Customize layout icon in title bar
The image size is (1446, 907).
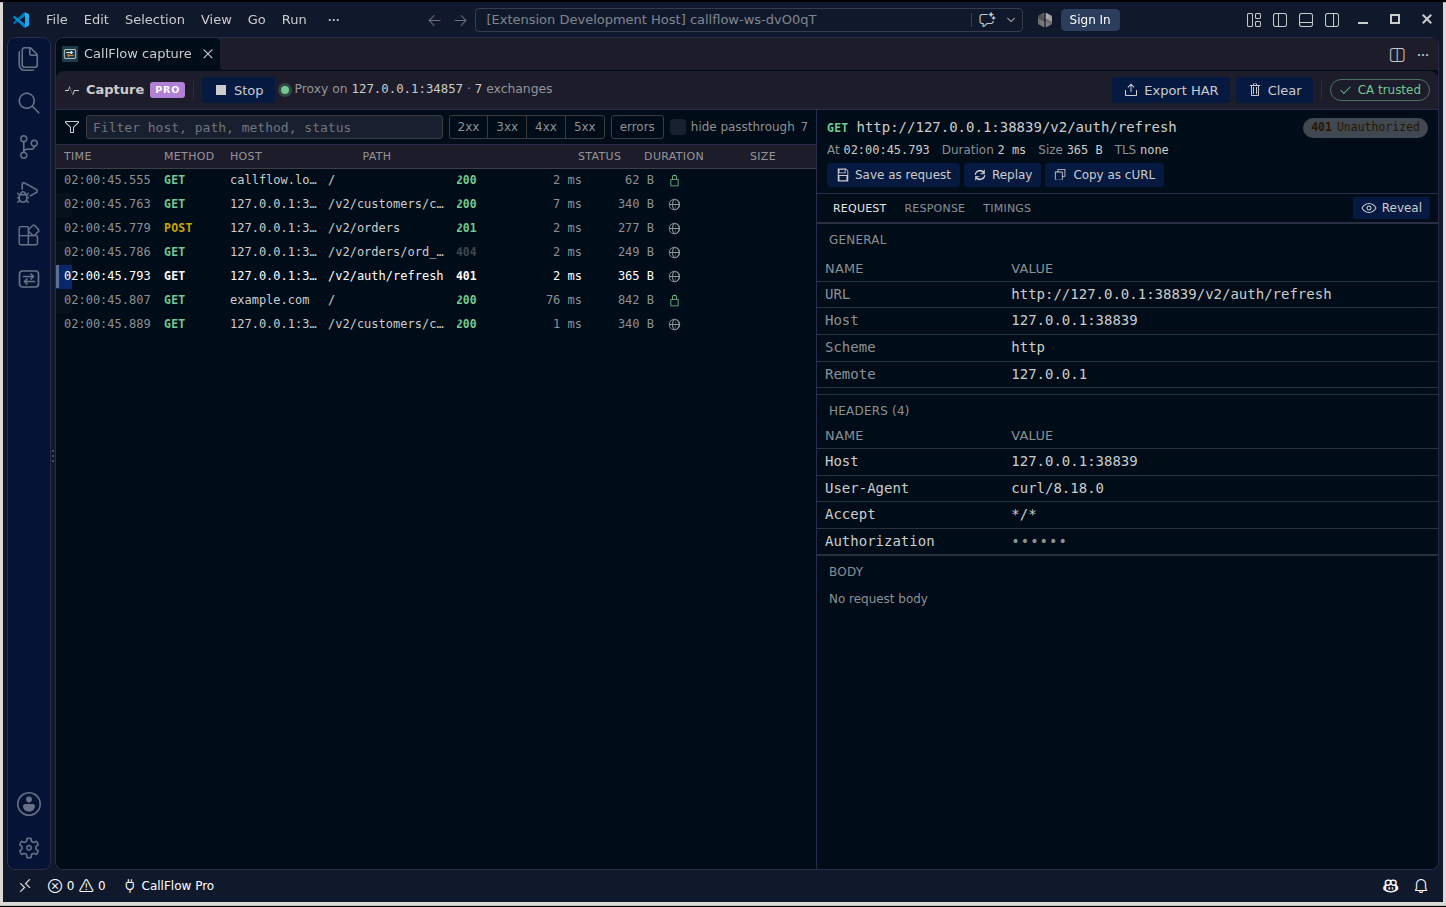1254,20
